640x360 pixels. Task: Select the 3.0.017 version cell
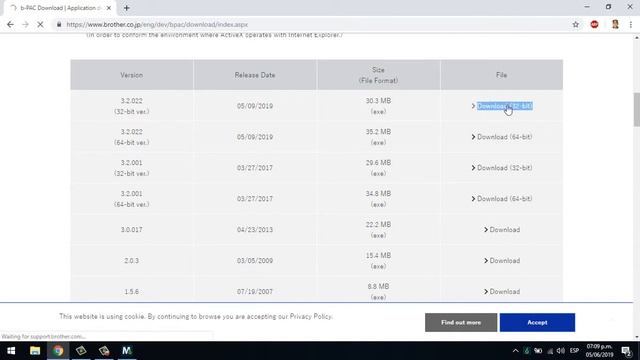[x=131, y=229]
